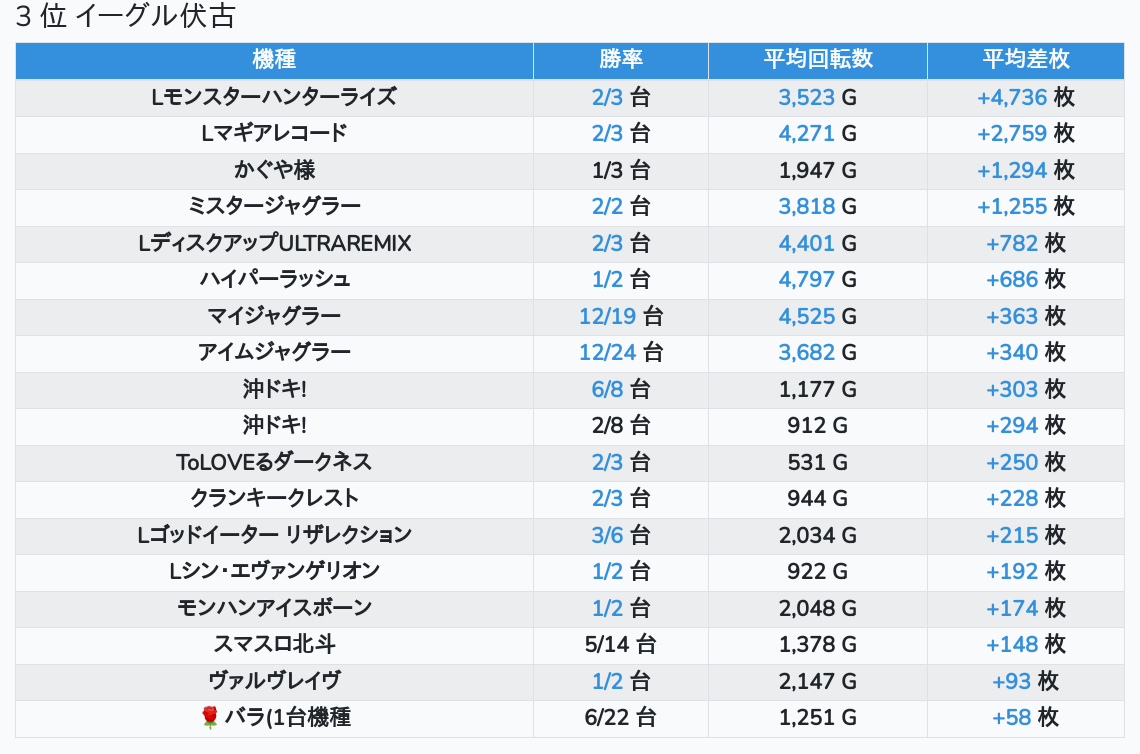Click マイジャグラー win rate 12/19
Viewport: 1140px width, 754px height.
click(x=608, y=316)
